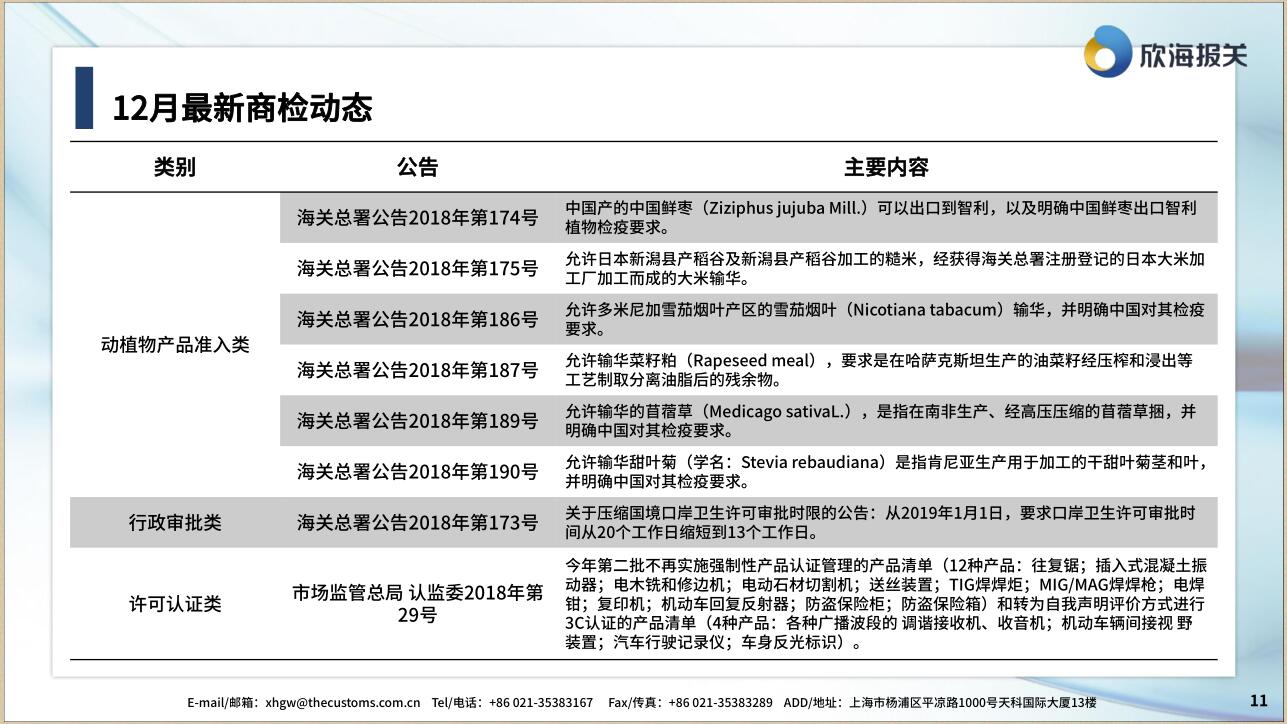Viewport: 1287px width, 724px height.
Task: Click the 公告 column header
Action: 417,167
